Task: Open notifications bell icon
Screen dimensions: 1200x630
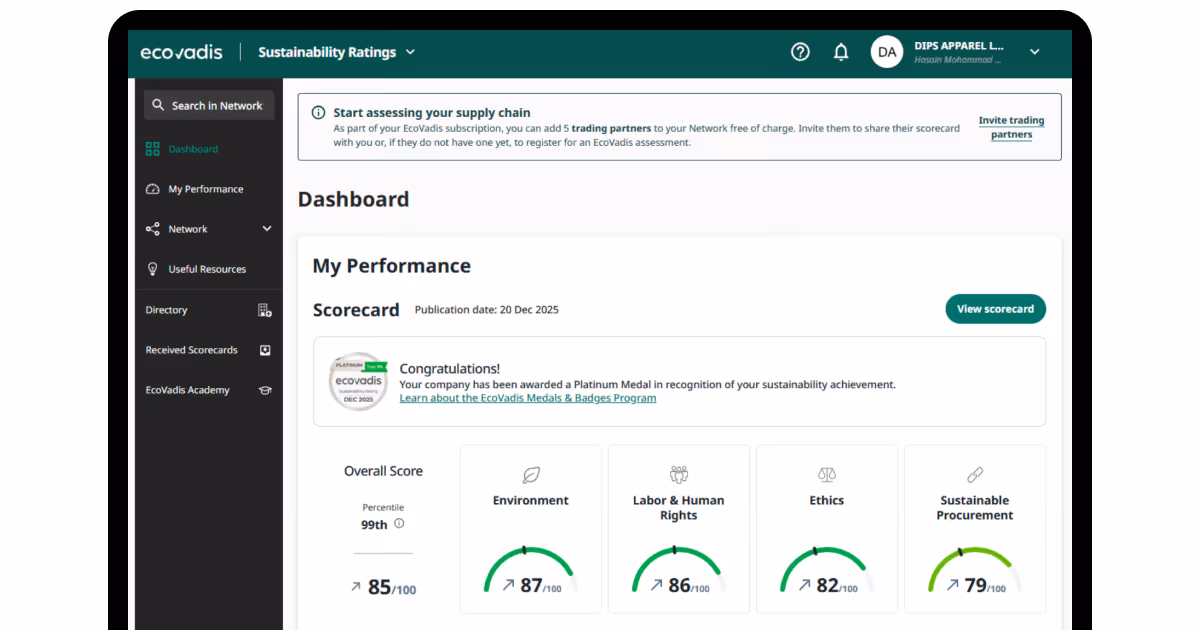Action: click(841, 52)
